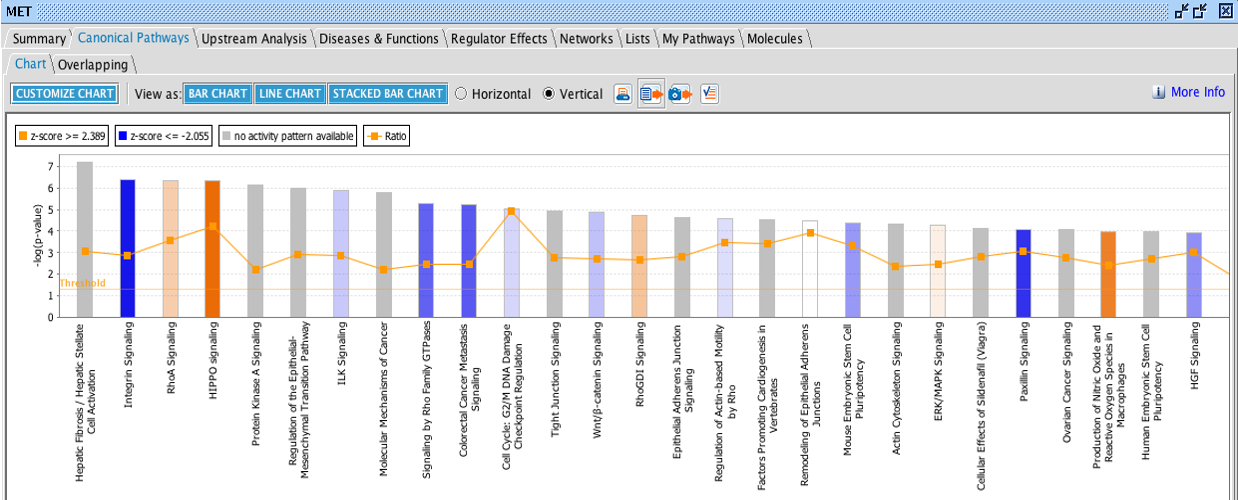The height and width of the screenshot is (500, 1238).
Task: Click the Remodeling of Epithelial Adherens Junctions bar
Action: pyautogui.click(x=810, y=269)
